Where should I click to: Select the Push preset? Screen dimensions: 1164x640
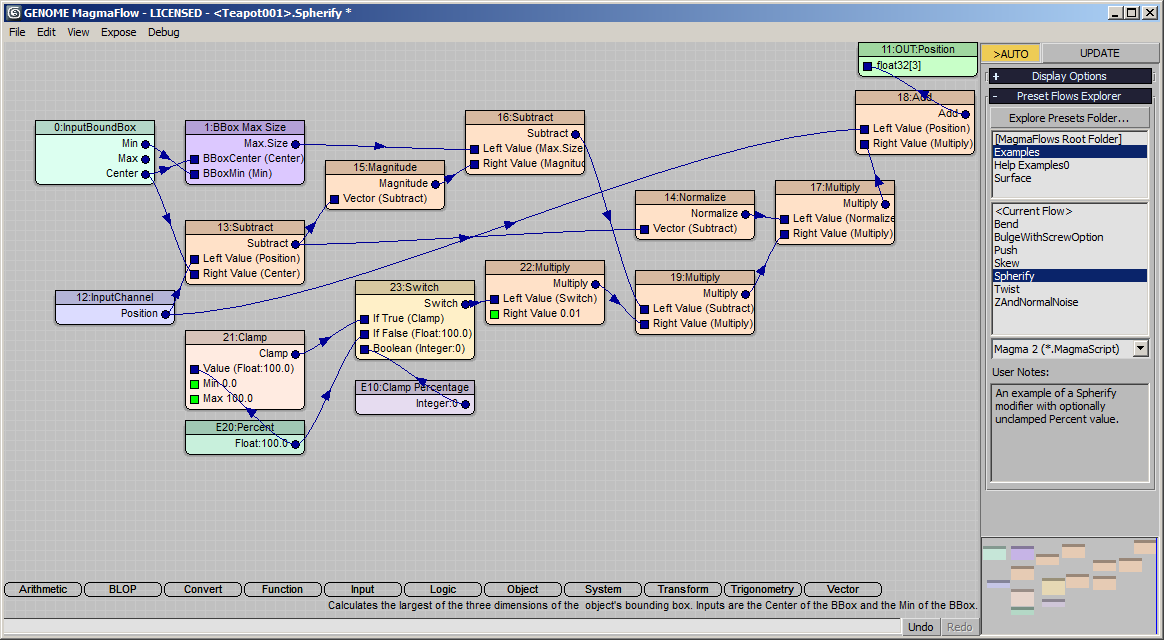click(1069, 250)
